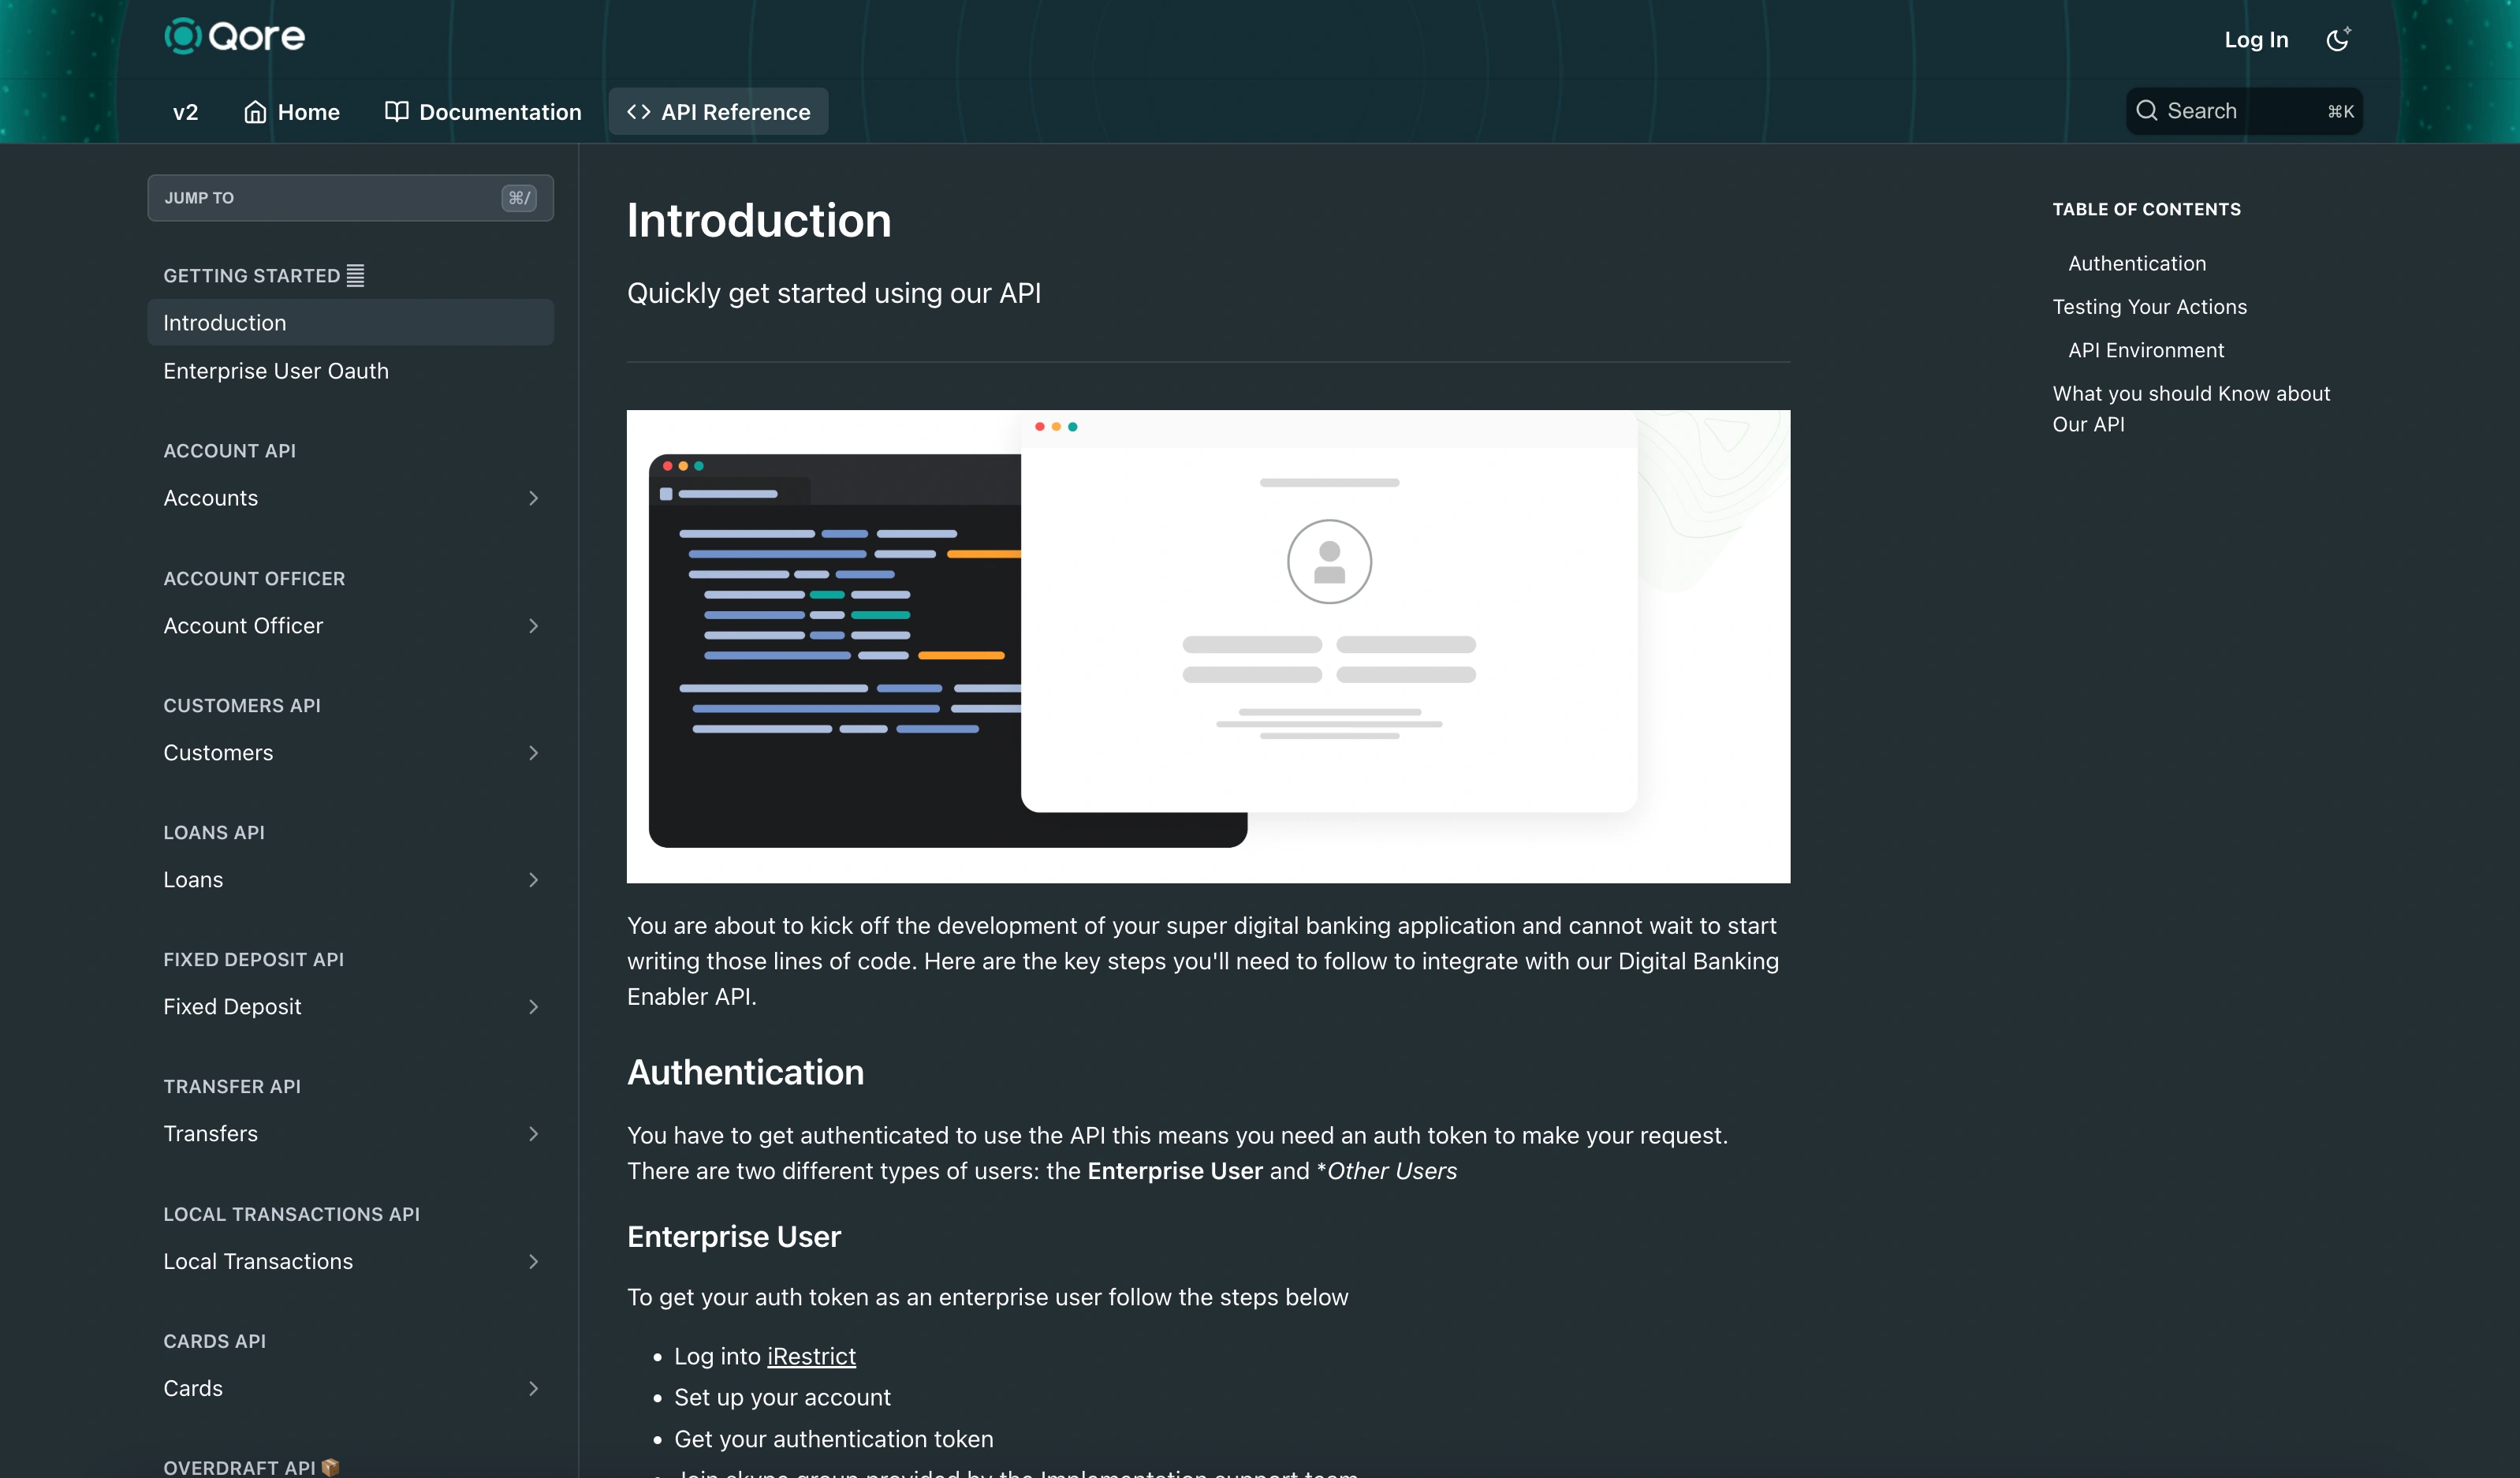
Task: Click 'Quickly get started using our API' subtitle
Action: 833,294
